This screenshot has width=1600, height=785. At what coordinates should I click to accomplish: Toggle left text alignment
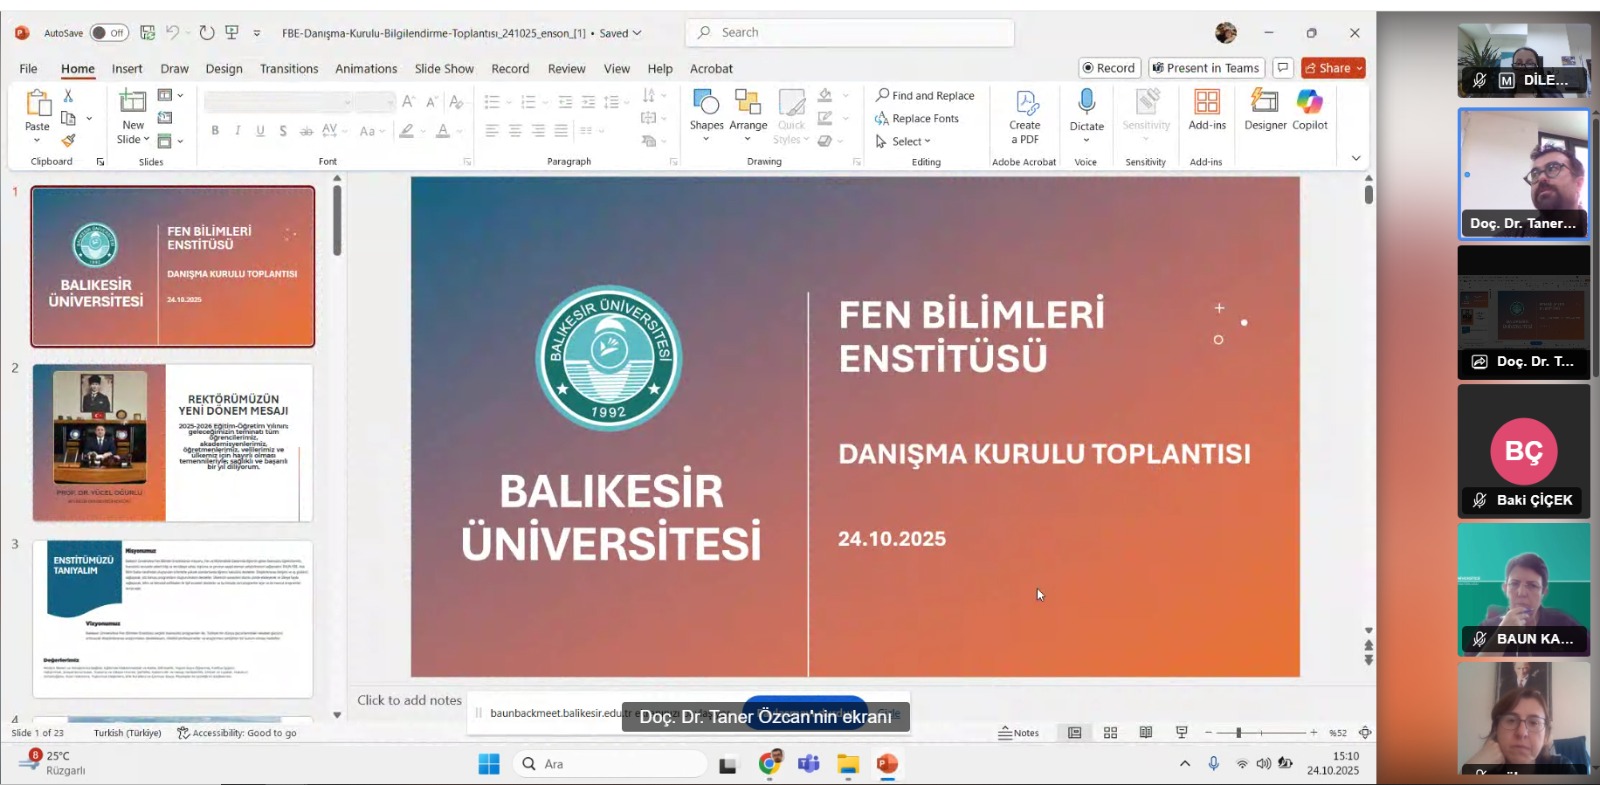point(492,131)
